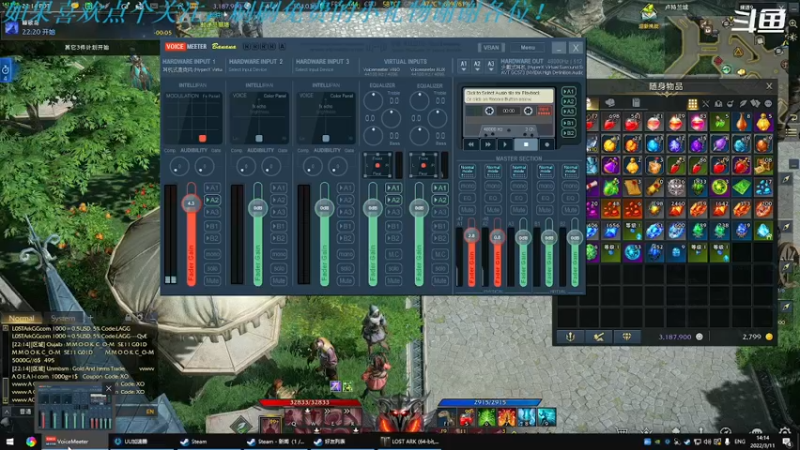Click Hardware Input 1 fader gain knob
The width and height of the screenshot is (800, 450).
[x=191, y=203]
